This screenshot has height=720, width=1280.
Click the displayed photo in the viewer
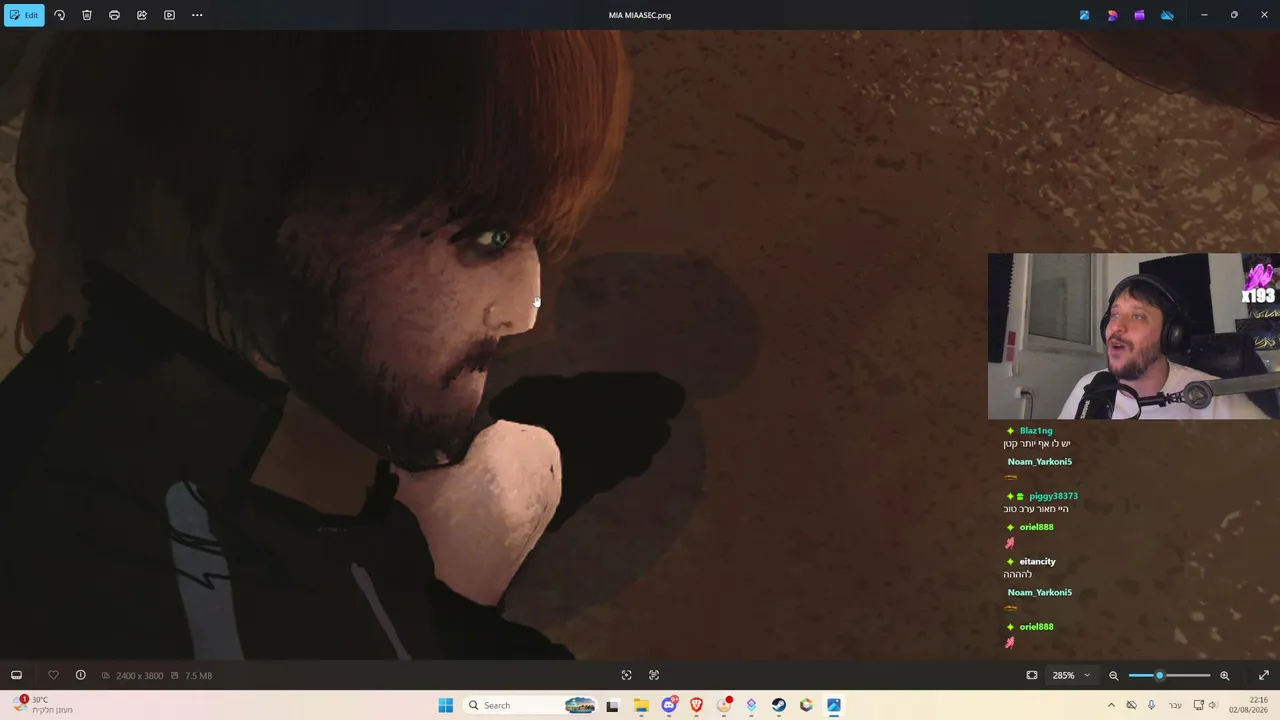[640, 345]
